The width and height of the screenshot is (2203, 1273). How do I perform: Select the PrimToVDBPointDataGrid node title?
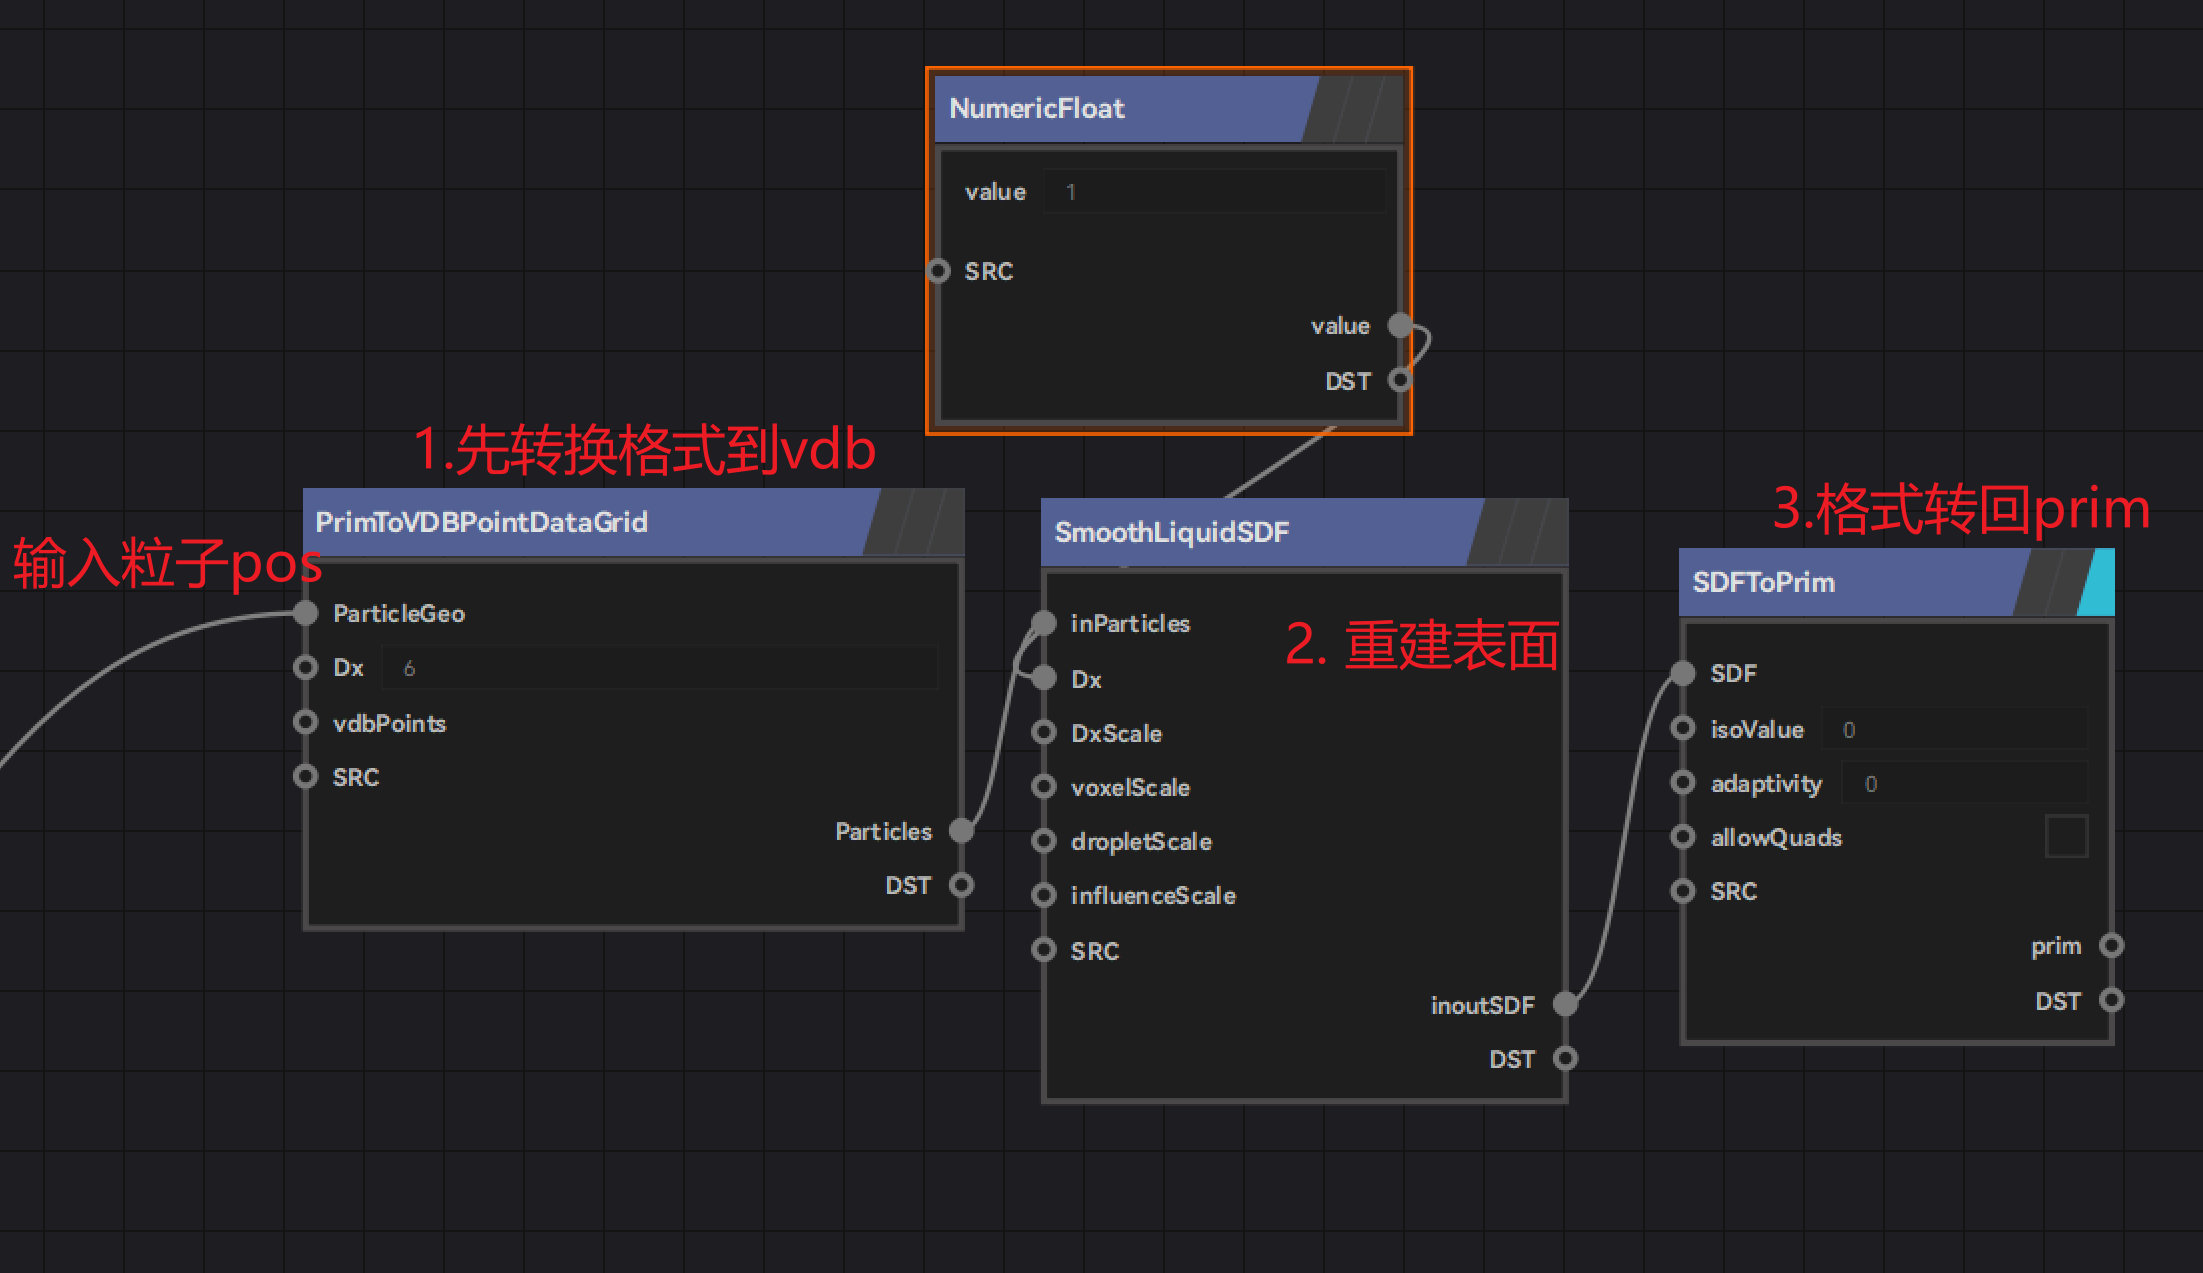pyautogui.click(x=481, y=522)
